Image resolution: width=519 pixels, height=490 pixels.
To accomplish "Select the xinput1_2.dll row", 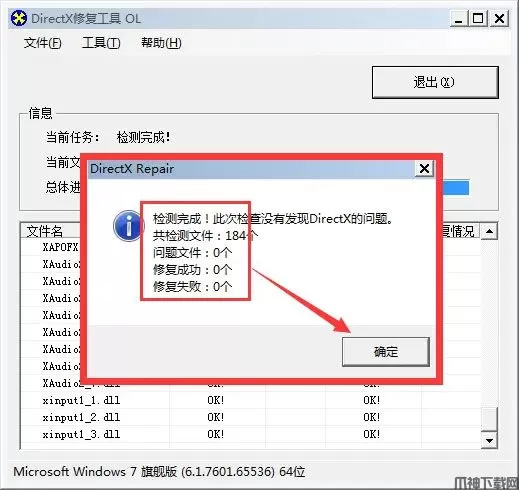I will click(251, 417).
